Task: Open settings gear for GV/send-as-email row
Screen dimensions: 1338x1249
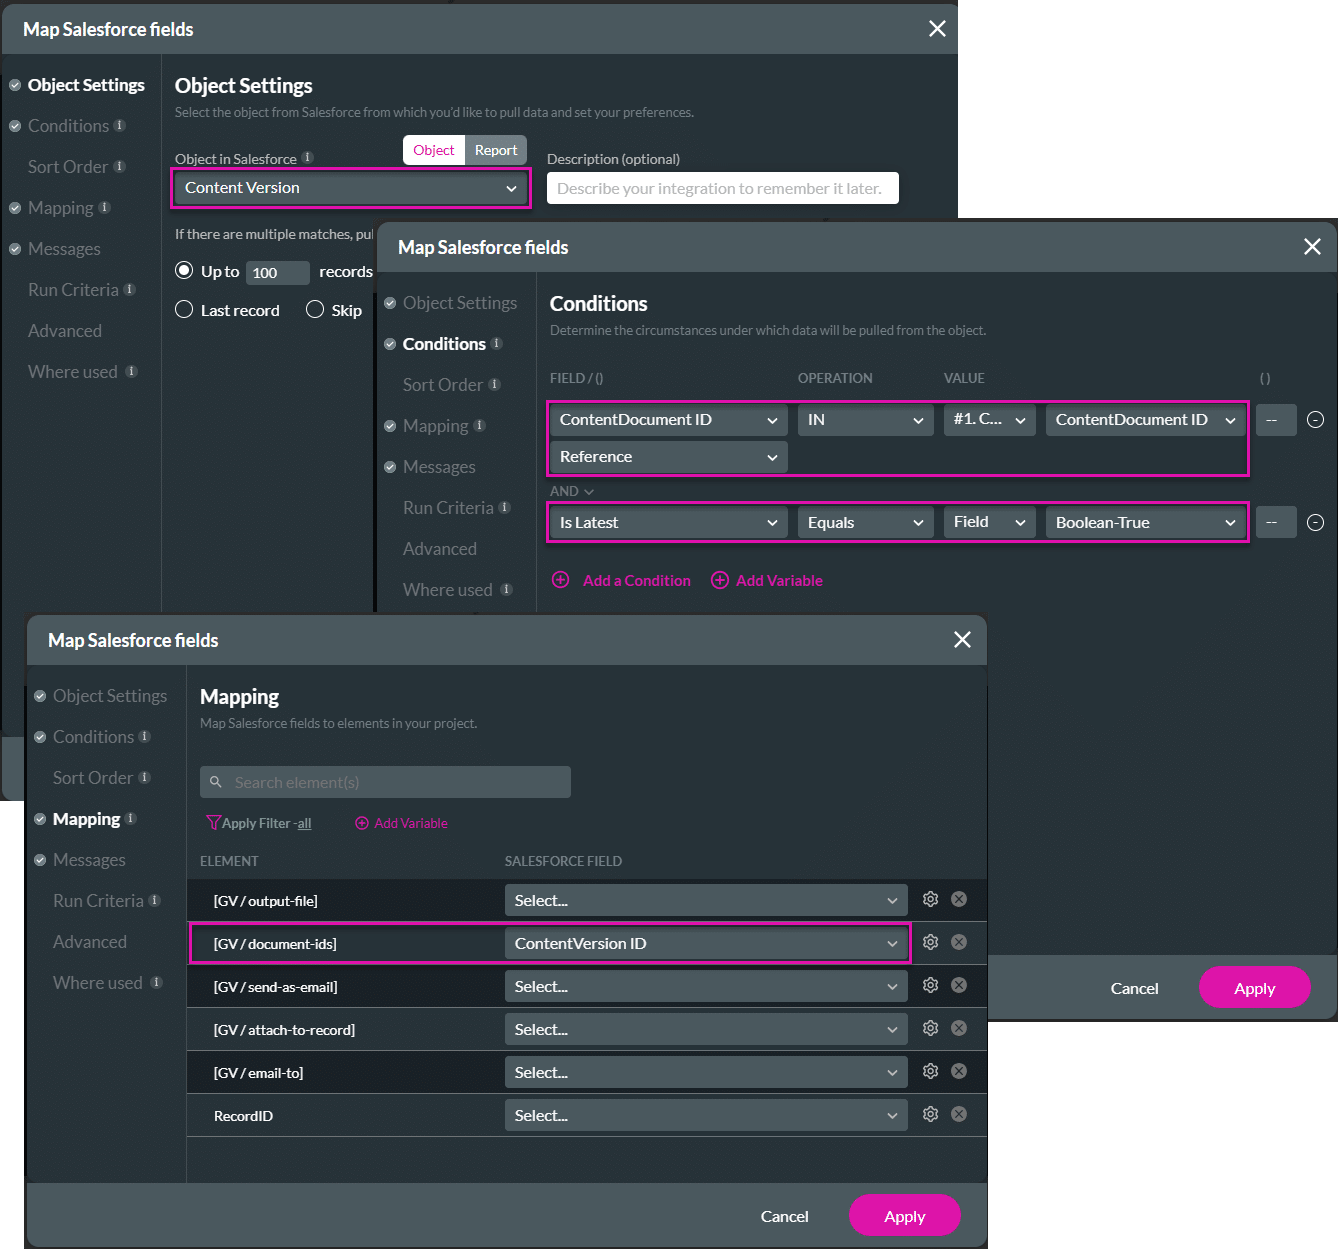Action: click(930, 985)
